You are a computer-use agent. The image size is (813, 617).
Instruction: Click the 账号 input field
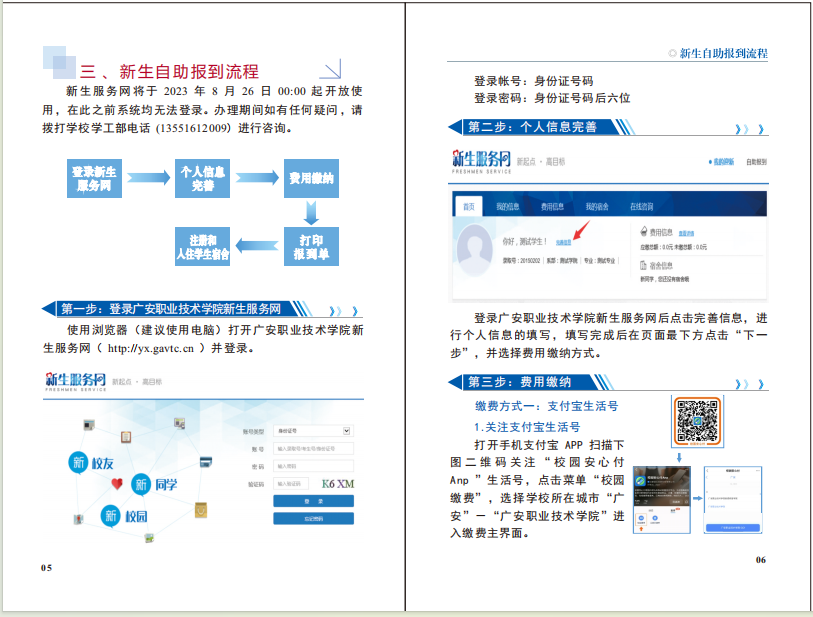(x=314, y=449)
